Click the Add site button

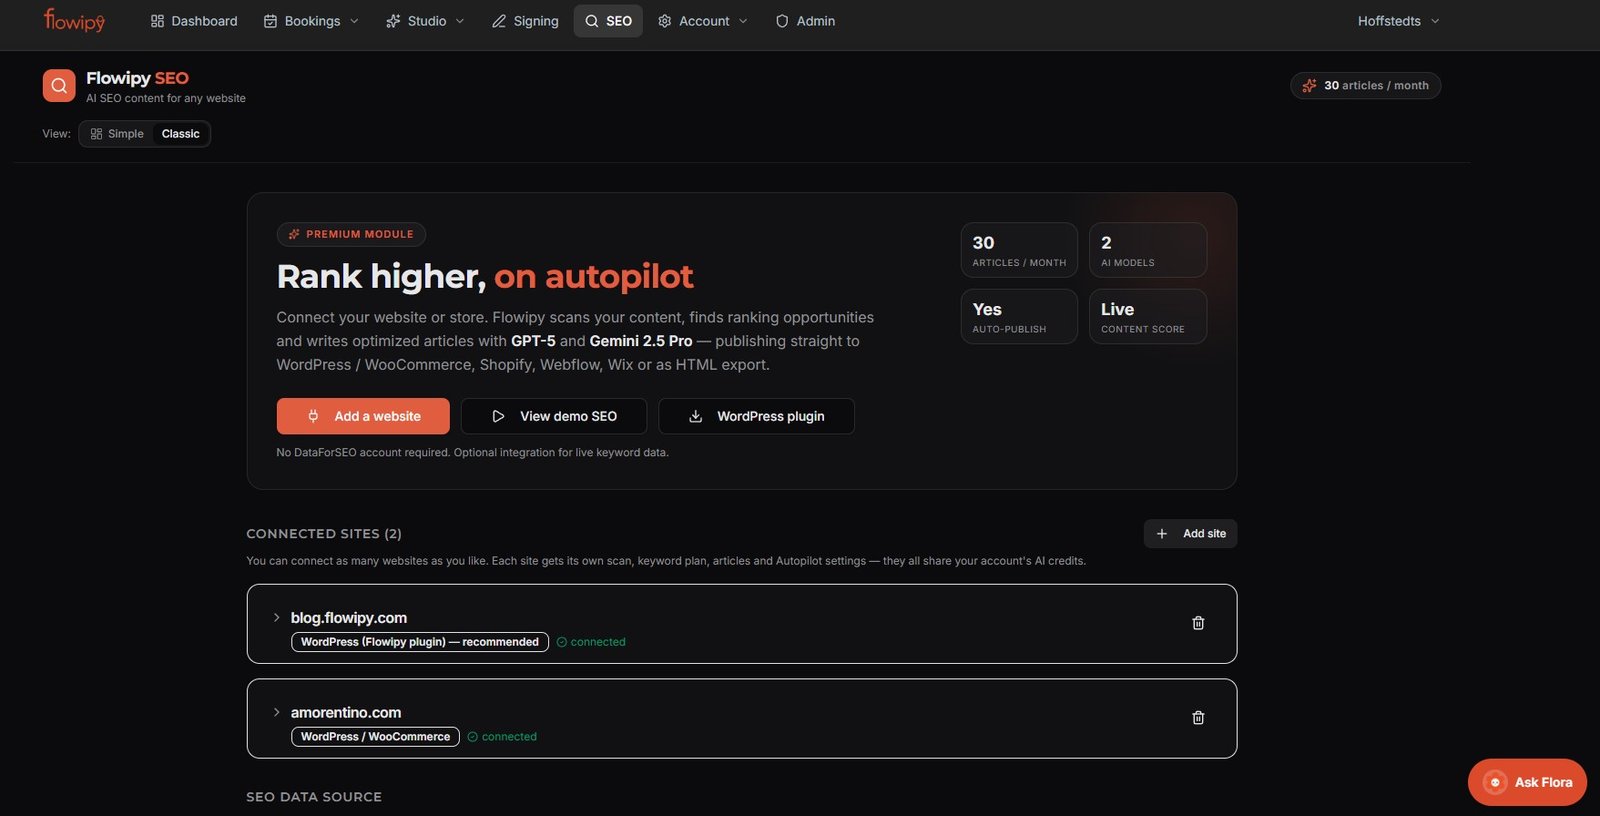1190,534
